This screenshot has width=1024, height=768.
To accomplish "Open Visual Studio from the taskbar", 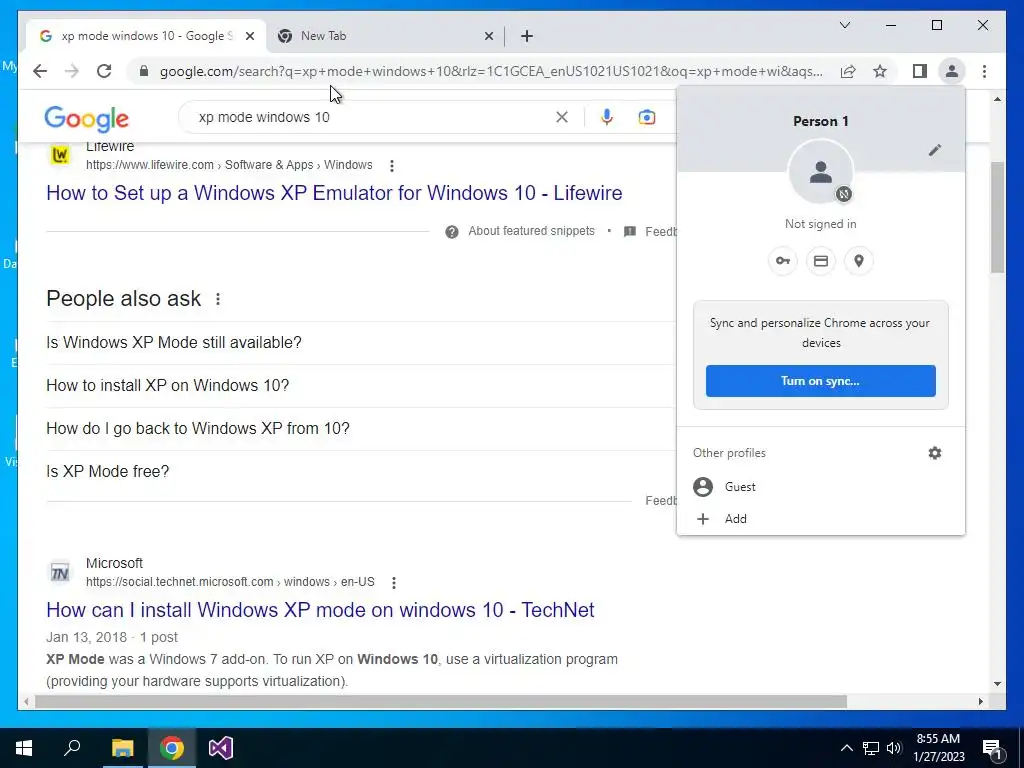I will click(x=221, y=748).
